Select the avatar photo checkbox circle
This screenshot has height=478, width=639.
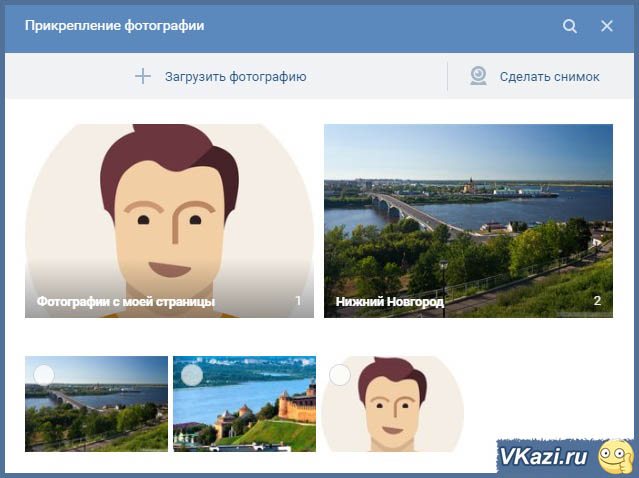point(339,375)
